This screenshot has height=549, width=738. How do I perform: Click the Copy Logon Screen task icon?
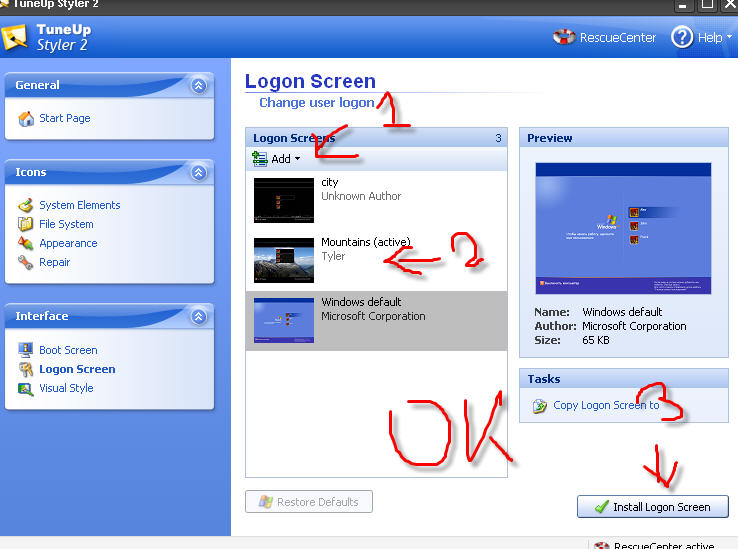coord(539,405)
